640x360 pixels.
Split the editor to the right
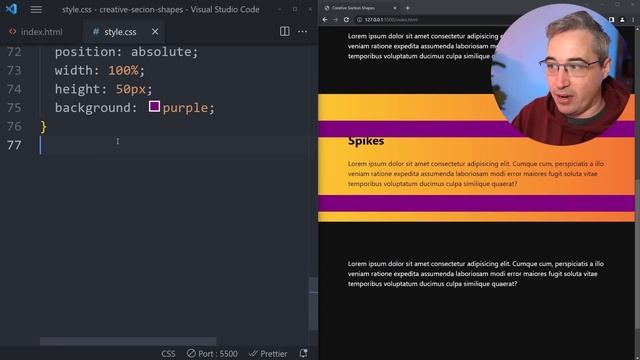tap(284, 31)
